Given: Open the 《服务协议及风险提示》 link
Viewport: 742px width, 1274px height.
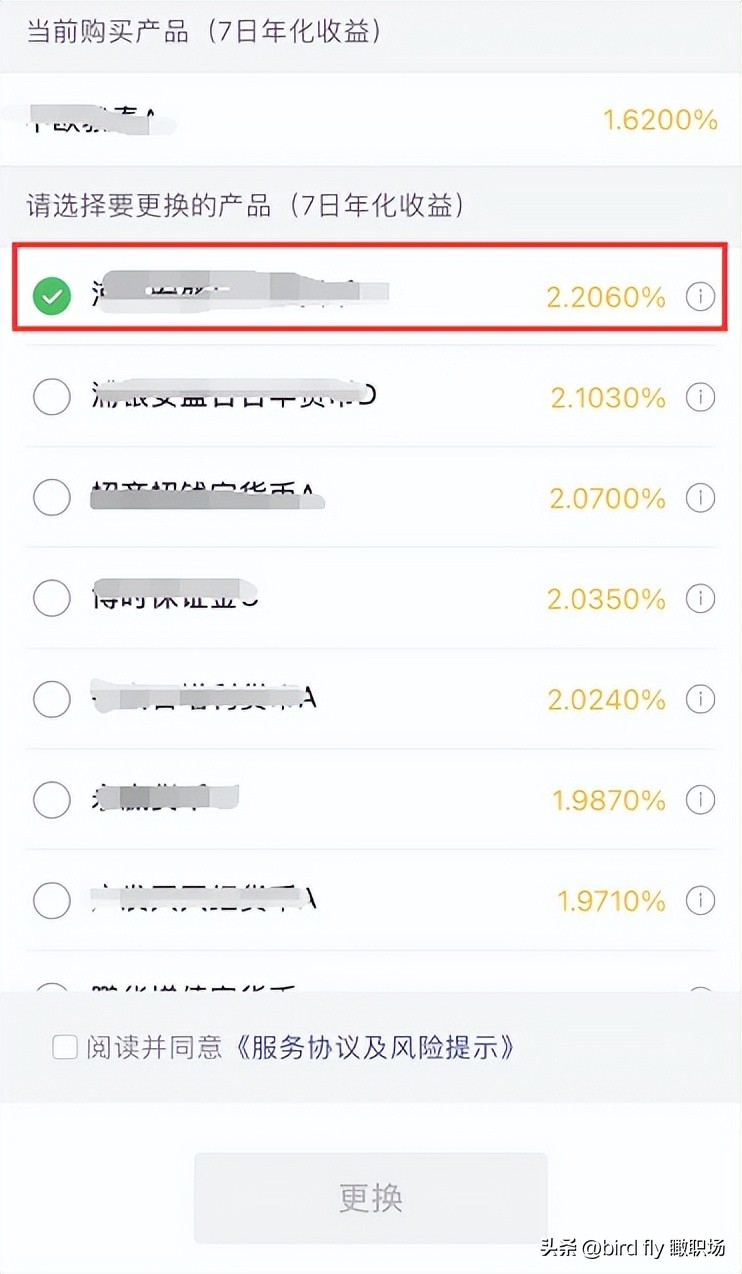Looking at the screenshot, I should [x=376, y=1047].
